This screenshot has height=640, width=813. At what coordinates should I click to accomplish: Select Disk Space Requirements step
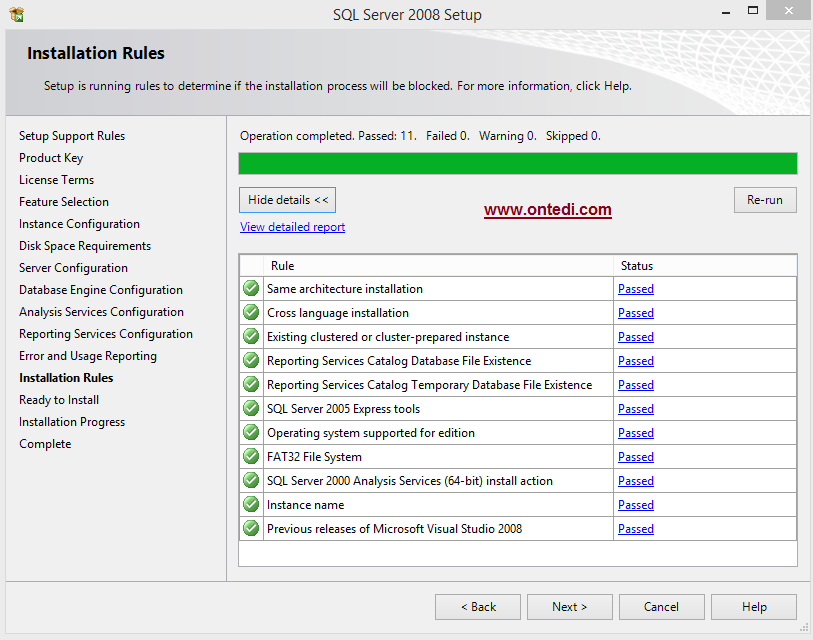(85, 246)
